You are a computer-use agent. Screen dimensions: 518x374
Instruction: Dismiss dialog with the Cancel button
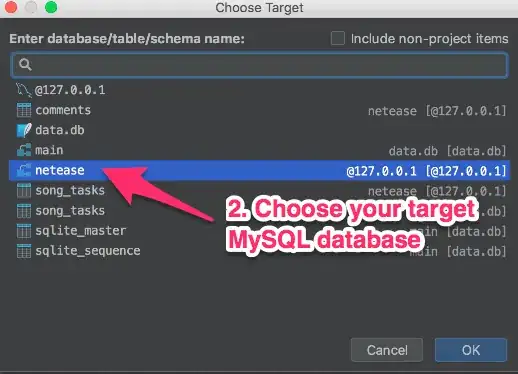coord(387,350)
